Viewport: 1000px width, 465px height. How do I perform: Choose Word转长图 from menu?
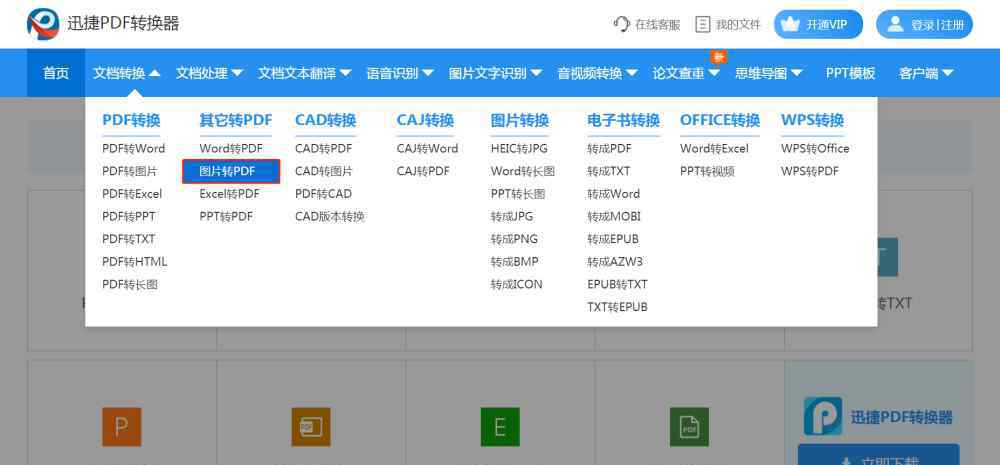[x=522, y=171]
